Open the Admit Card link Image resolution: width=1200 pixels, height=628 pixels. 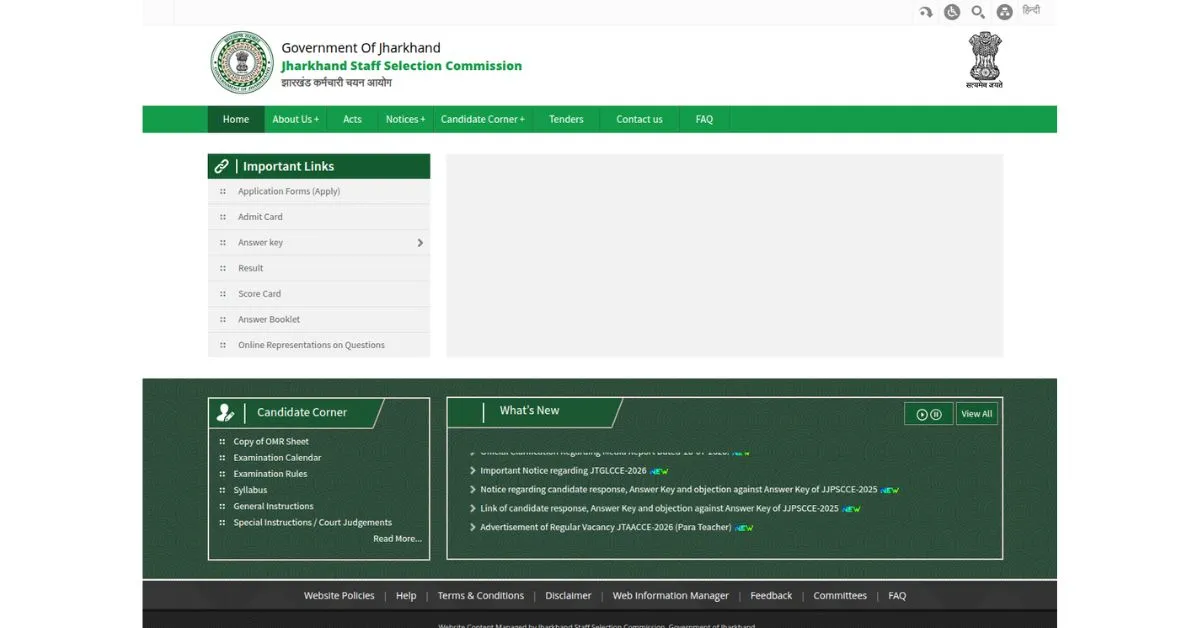tap(260, 217)
